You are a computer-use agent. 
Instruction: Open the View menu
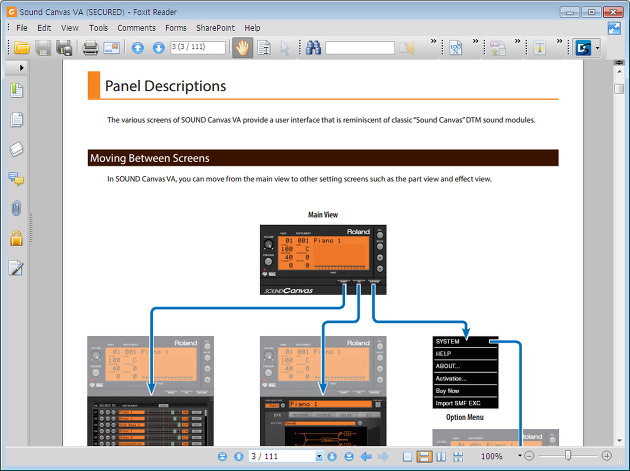pyautogui.click(x=70, y=28)
